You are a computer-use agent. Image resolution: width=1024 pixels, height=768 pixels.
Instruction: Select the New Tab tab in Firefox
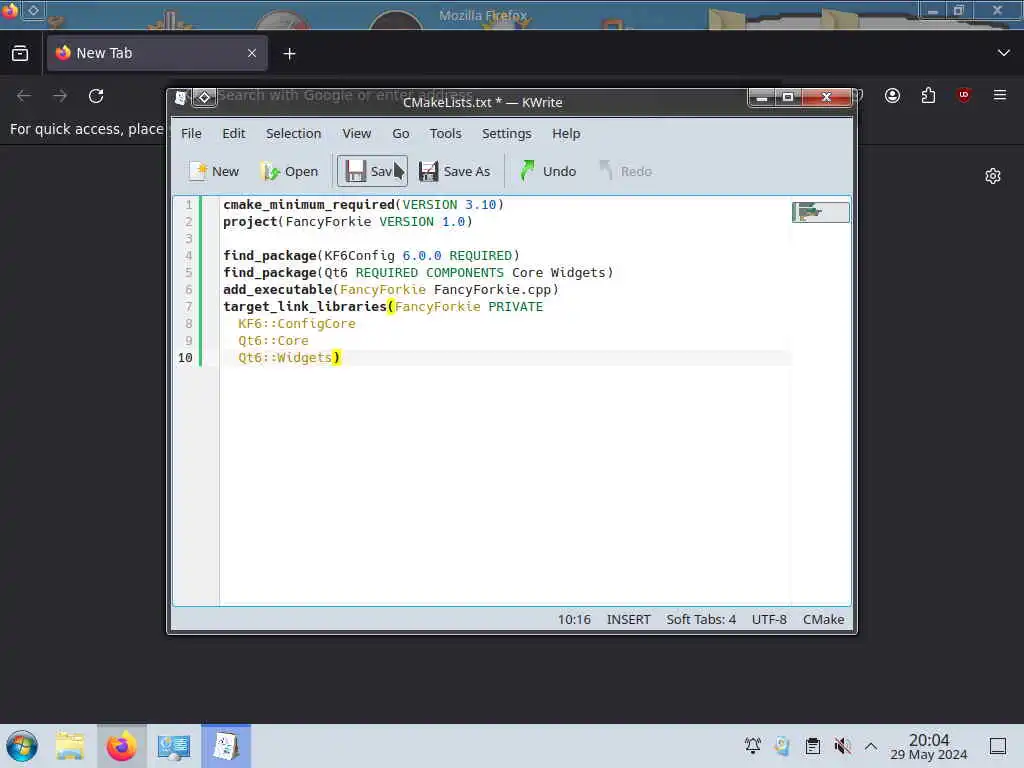coord(157,53)
